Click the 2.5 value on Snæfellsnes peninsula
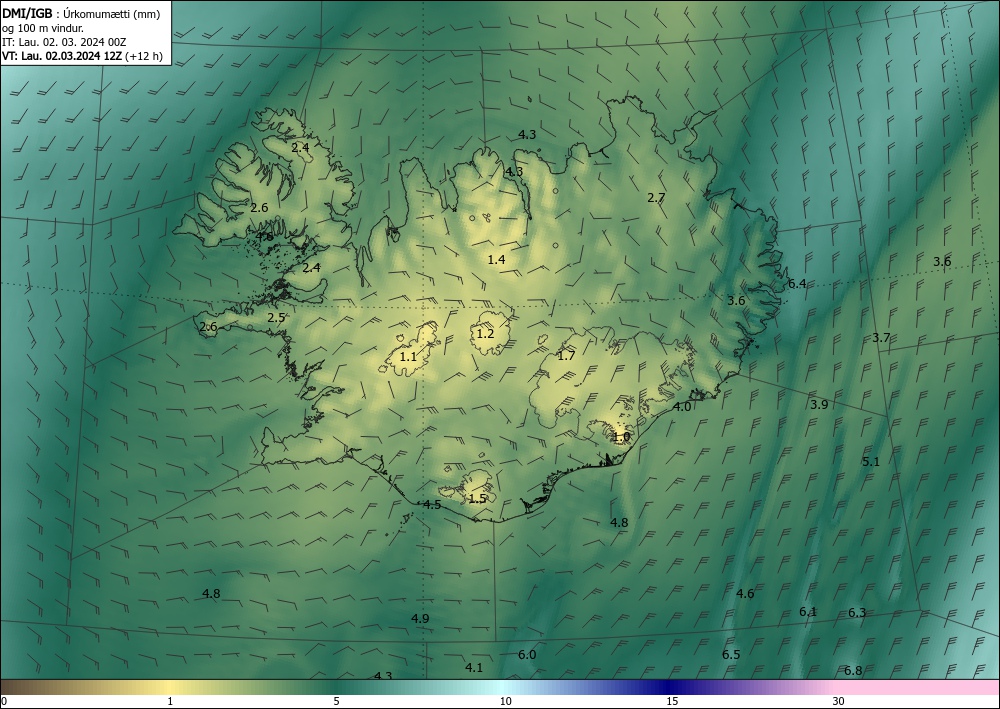Viewport: 1000px width, 709px height. 276,318
